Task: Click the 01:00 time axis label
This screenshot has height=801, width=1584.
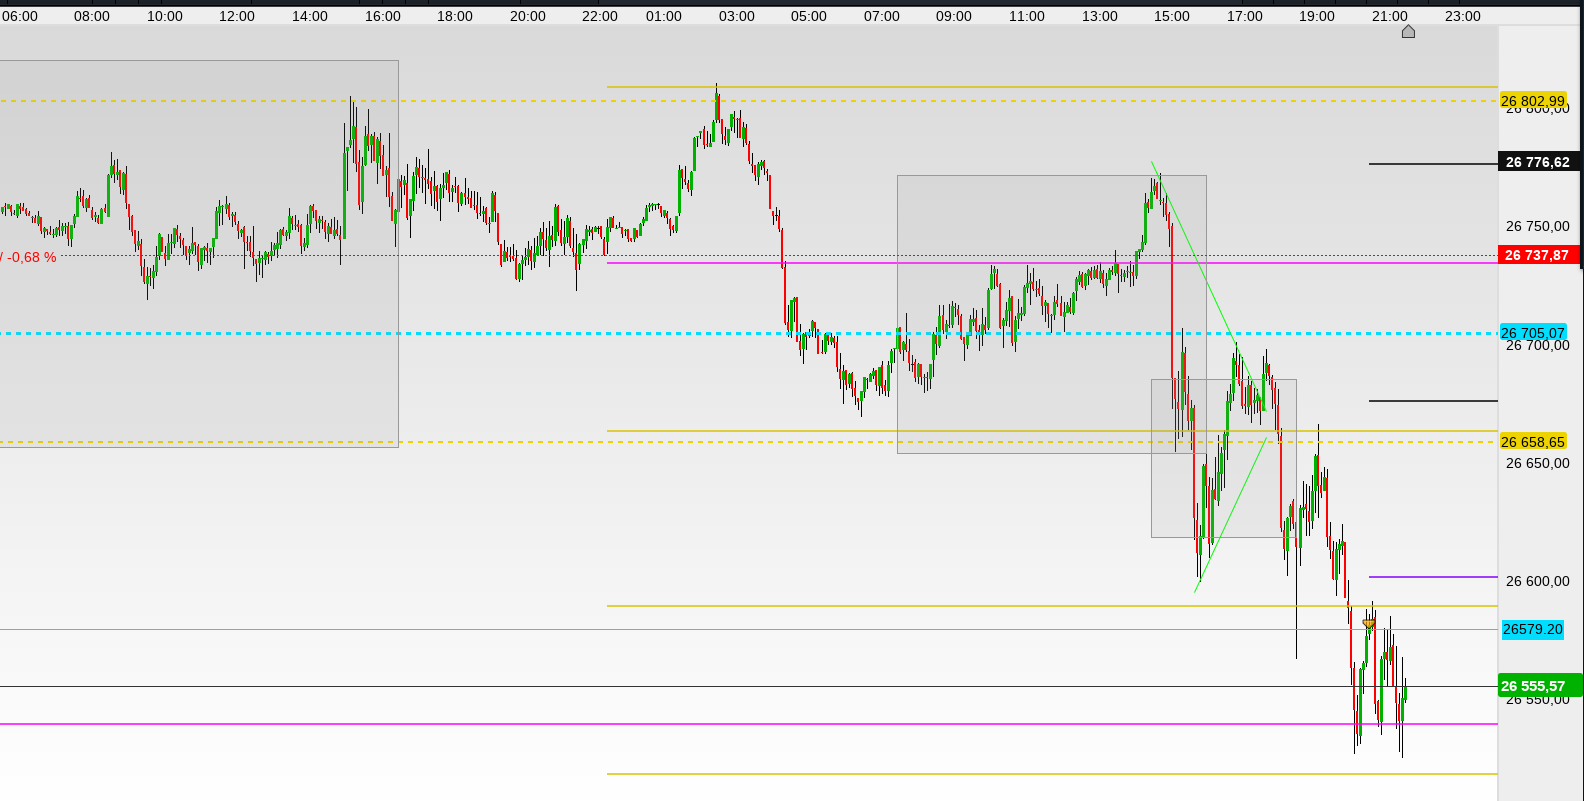Action: point(664,16)
